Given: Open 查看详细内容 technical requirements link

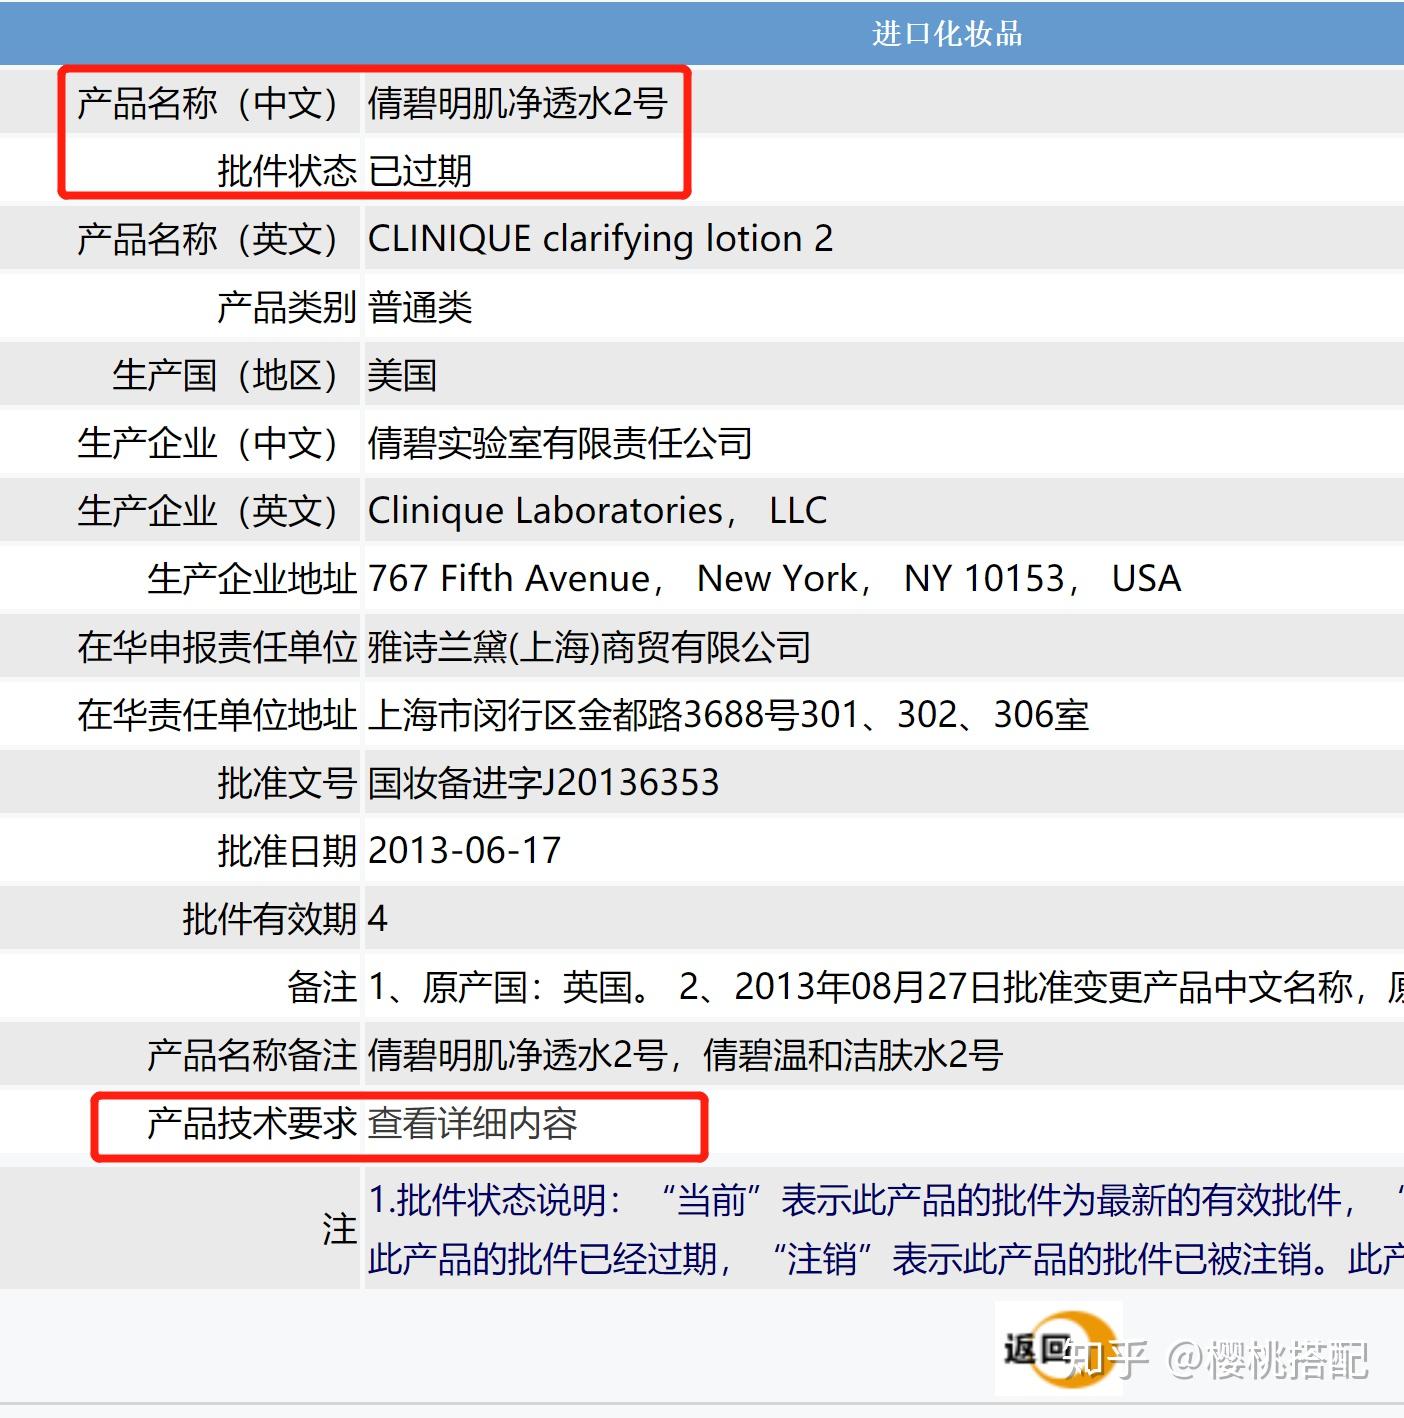Looking at the screenshot, I should (x=472, y=1123).
